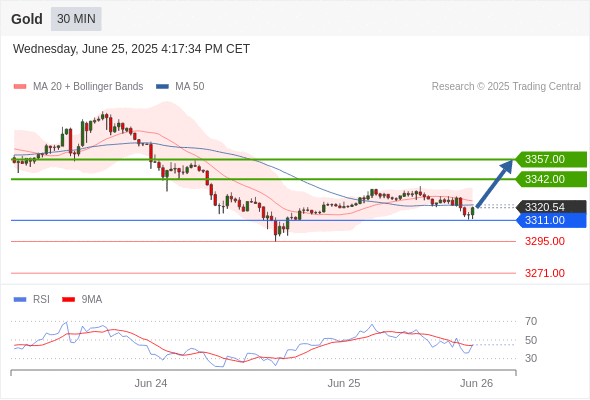Image resolution: width=590 pixels, height=400 pixels.
Task: Select the 3357.00 resistance price tag
Action: [x=551, y=159]
